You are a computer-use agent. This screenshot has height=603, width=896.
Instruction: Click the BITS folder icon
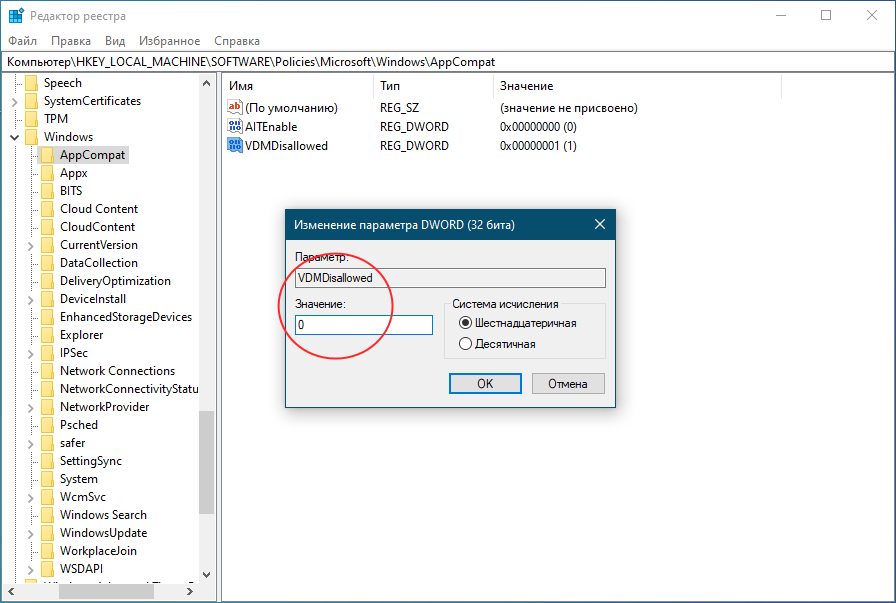point(48,191)
